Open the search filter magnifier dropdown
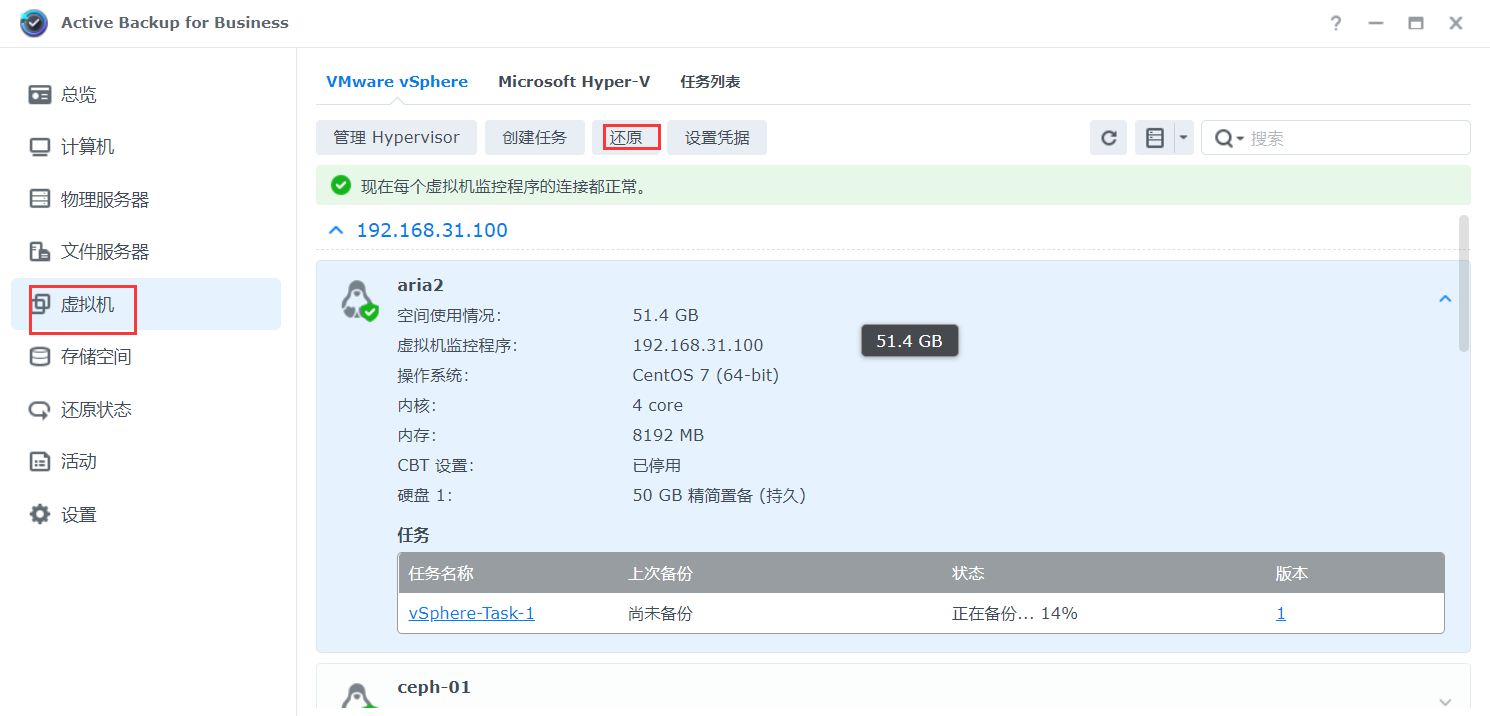The height and width of the screenshot is (716, 1490). point(1229,139)
